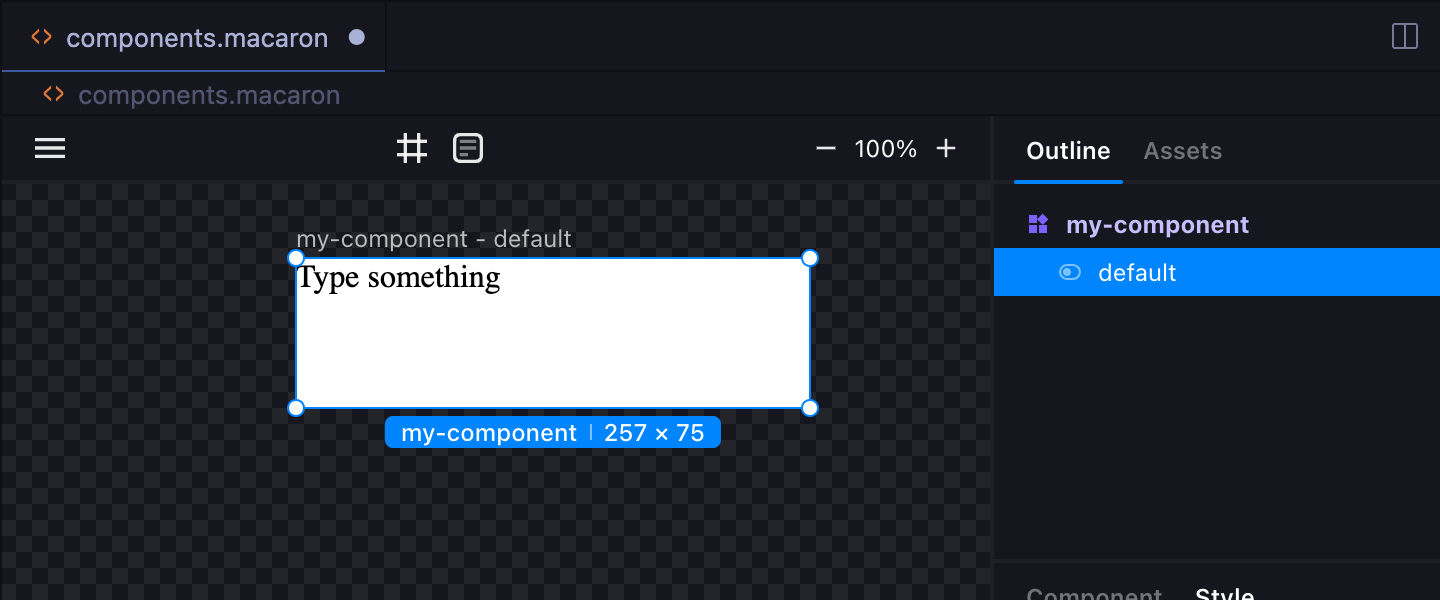Click the unsaved changes dot on tab
1440x600 pixels.
[x=357, y=38]
